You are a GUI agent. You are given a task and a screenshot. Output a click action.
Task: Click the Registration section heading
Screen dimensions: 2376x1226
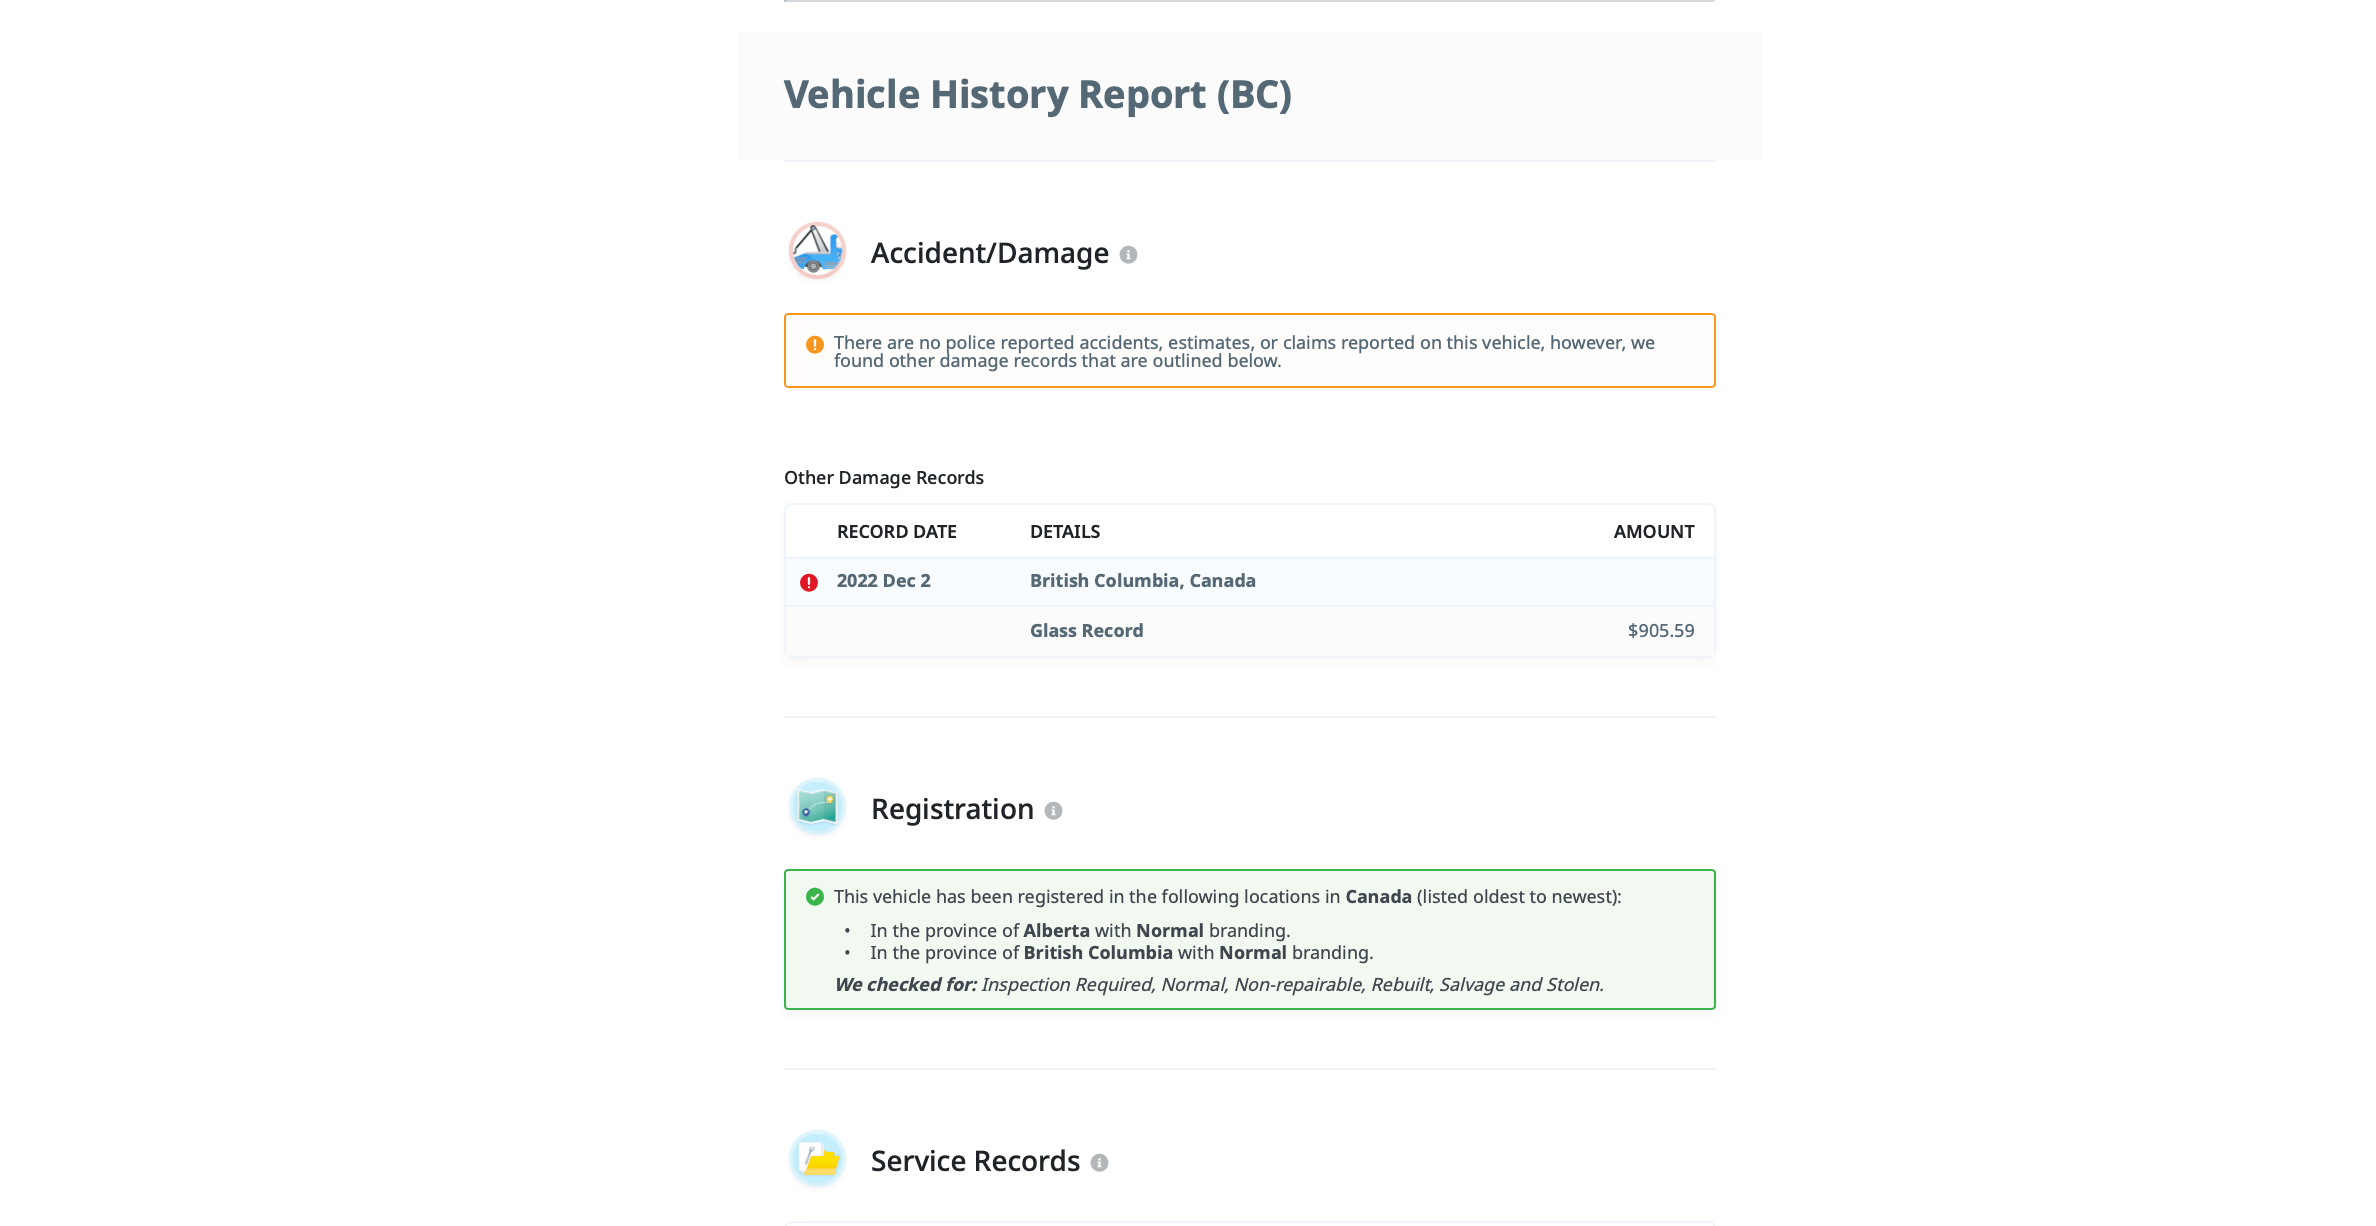click(x=952, y=809)
